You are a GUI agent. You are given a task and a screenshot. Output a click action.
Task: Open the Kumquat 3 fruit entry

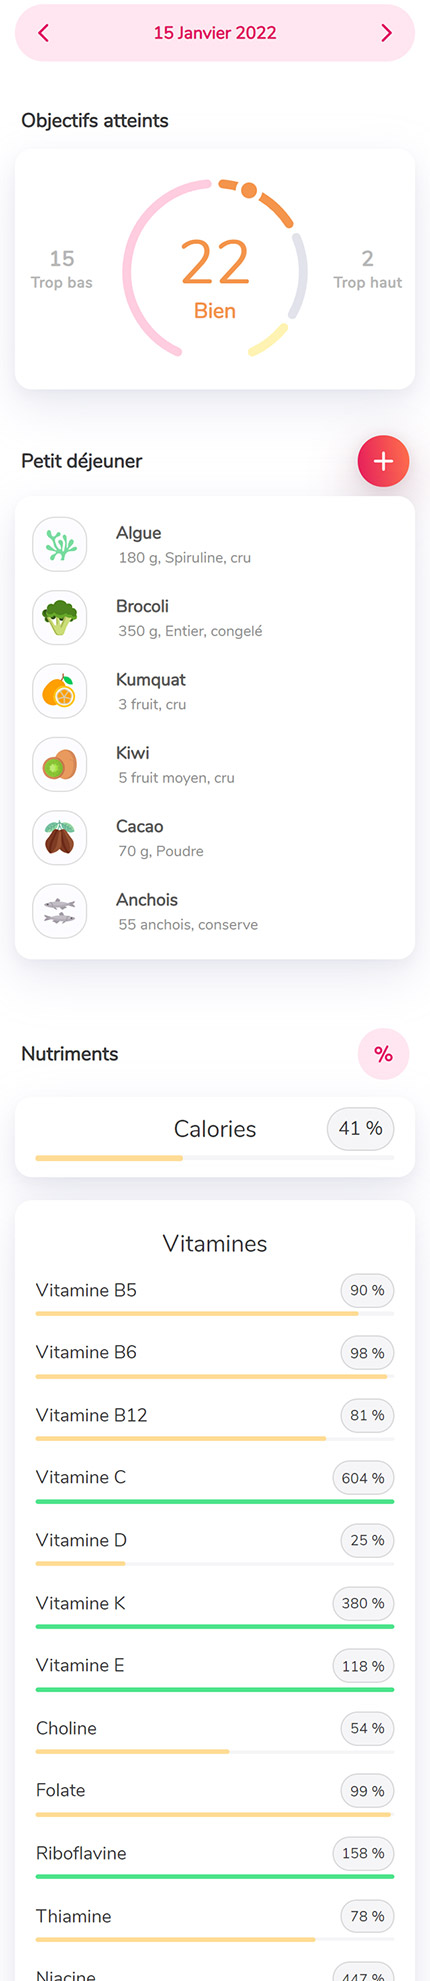pos(215,691)
